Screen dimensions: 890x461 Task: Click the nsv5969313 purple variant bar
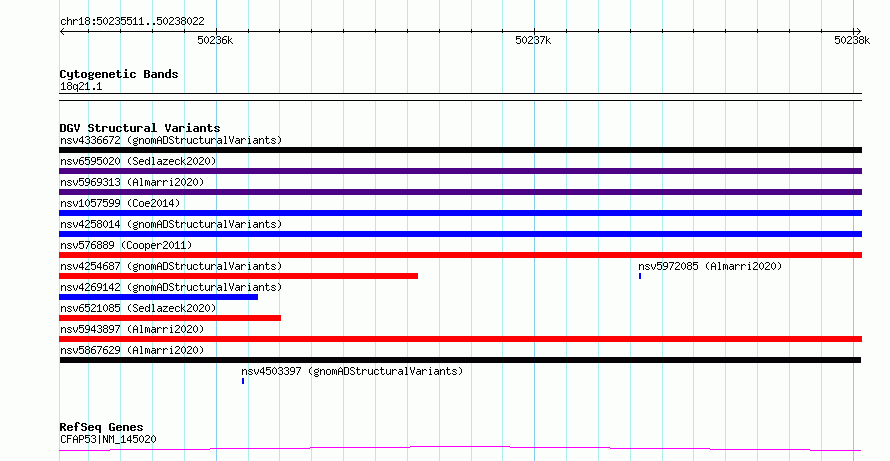460,192
